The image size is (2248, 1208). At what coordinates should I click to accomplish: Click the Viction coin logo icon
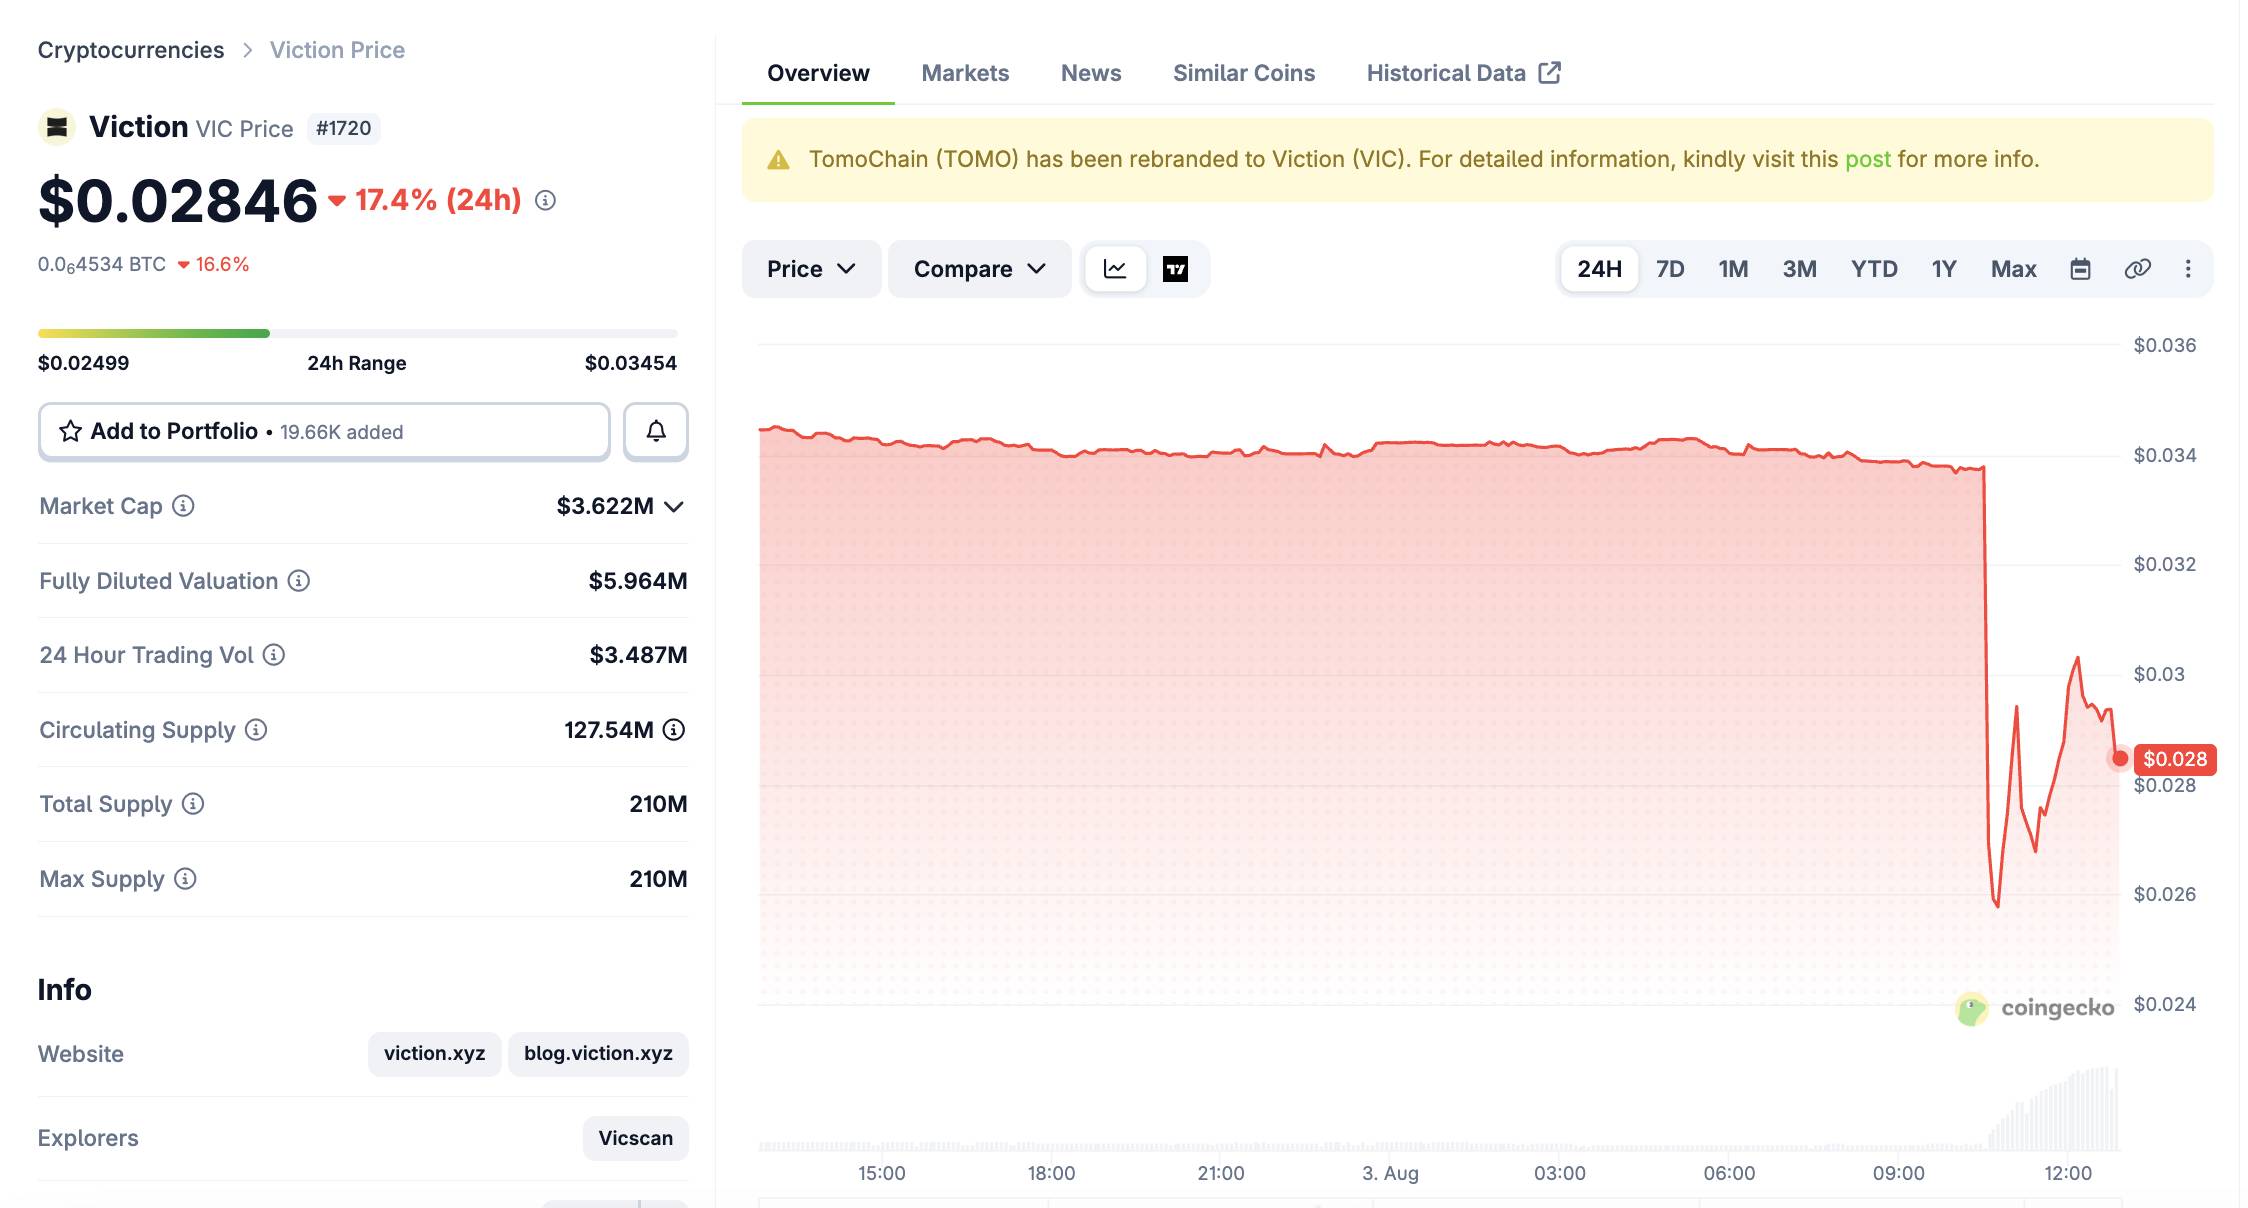57,127
